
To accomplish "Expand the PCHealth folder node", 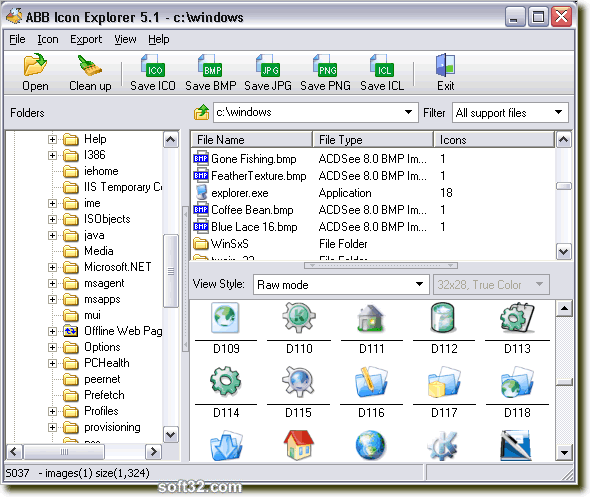I will pos(52,363).
